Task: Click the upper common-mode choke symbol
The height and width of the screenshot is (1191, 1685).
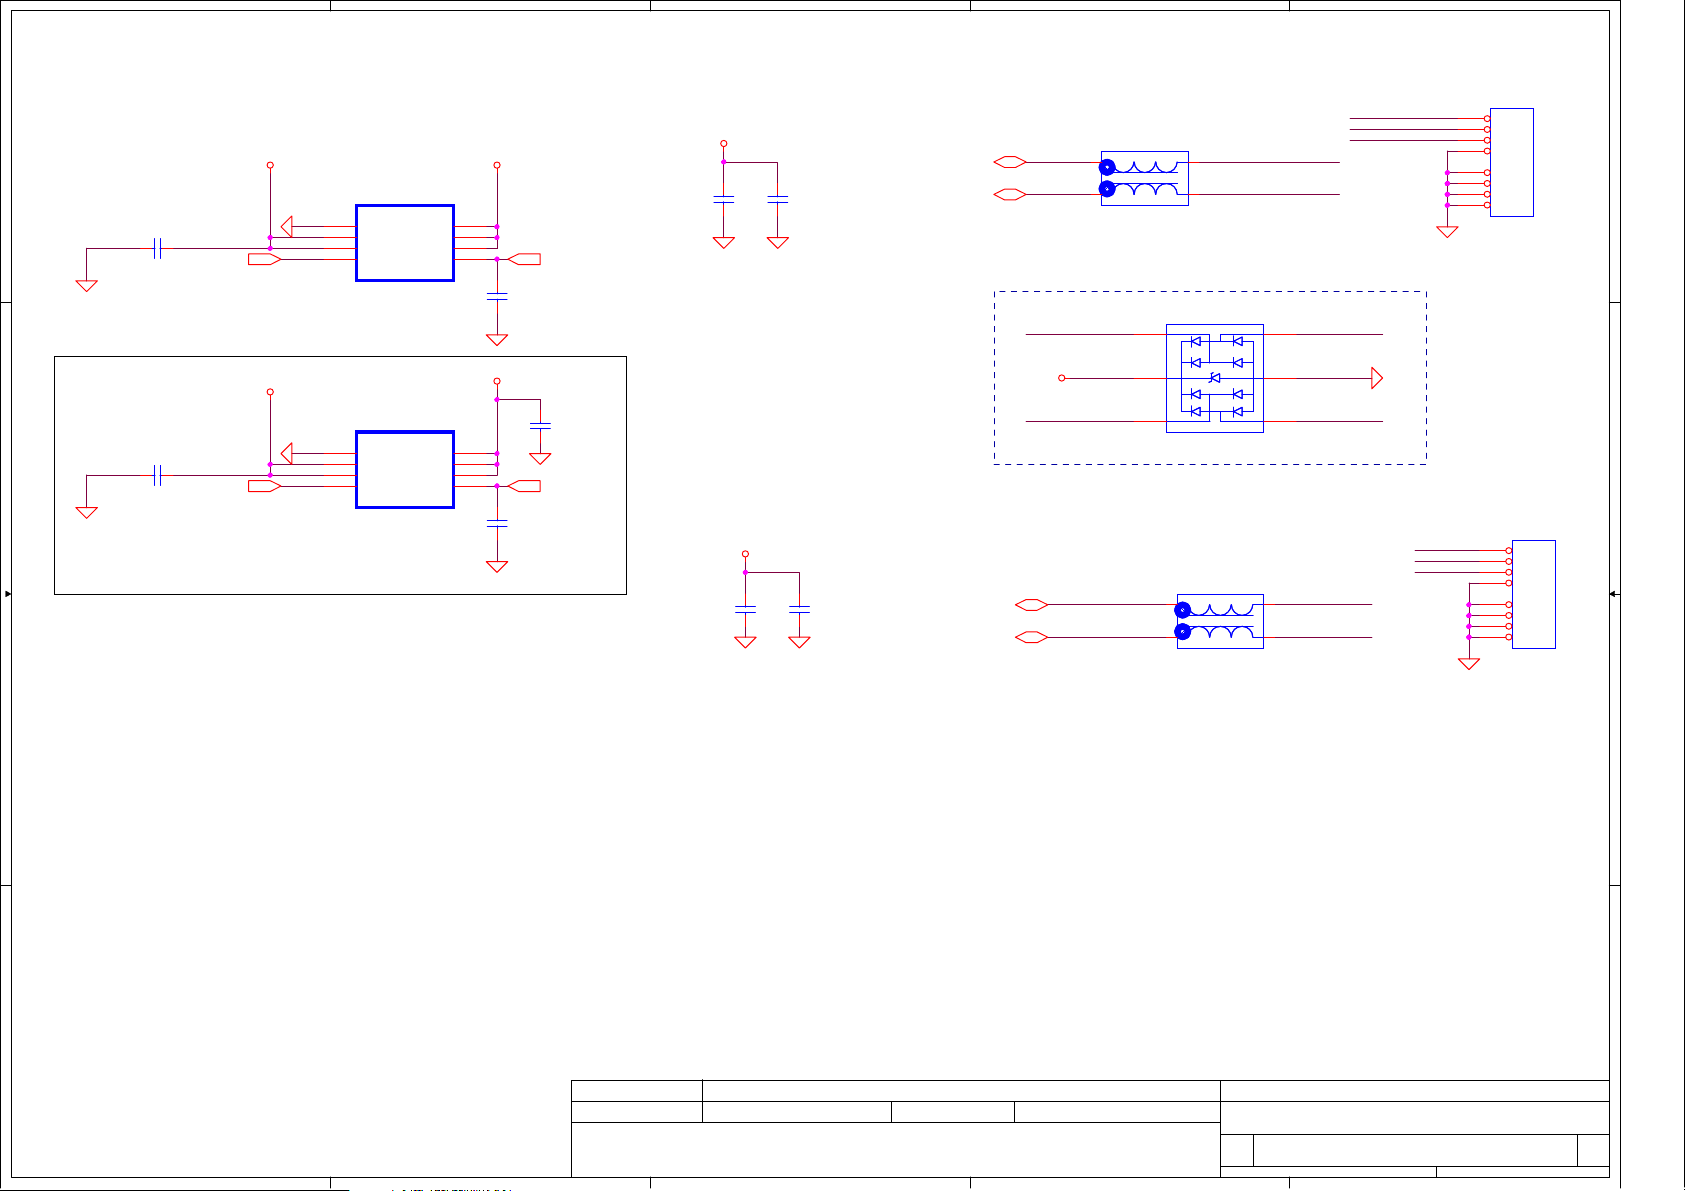Action: 1144,178
